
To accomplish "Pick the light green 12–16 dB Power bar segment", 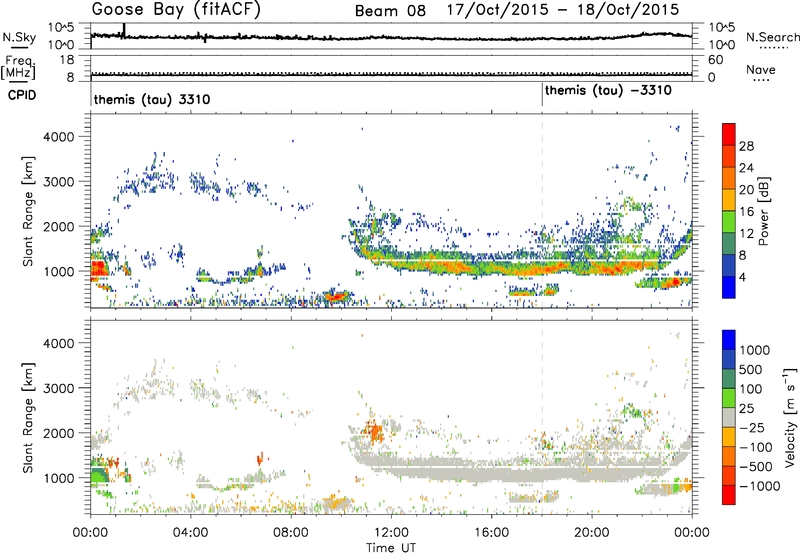I will click(x=729, y=222).
